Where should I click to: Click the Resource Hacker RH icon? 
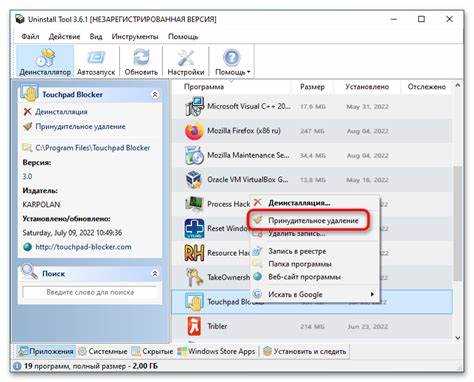click(194, 253)
